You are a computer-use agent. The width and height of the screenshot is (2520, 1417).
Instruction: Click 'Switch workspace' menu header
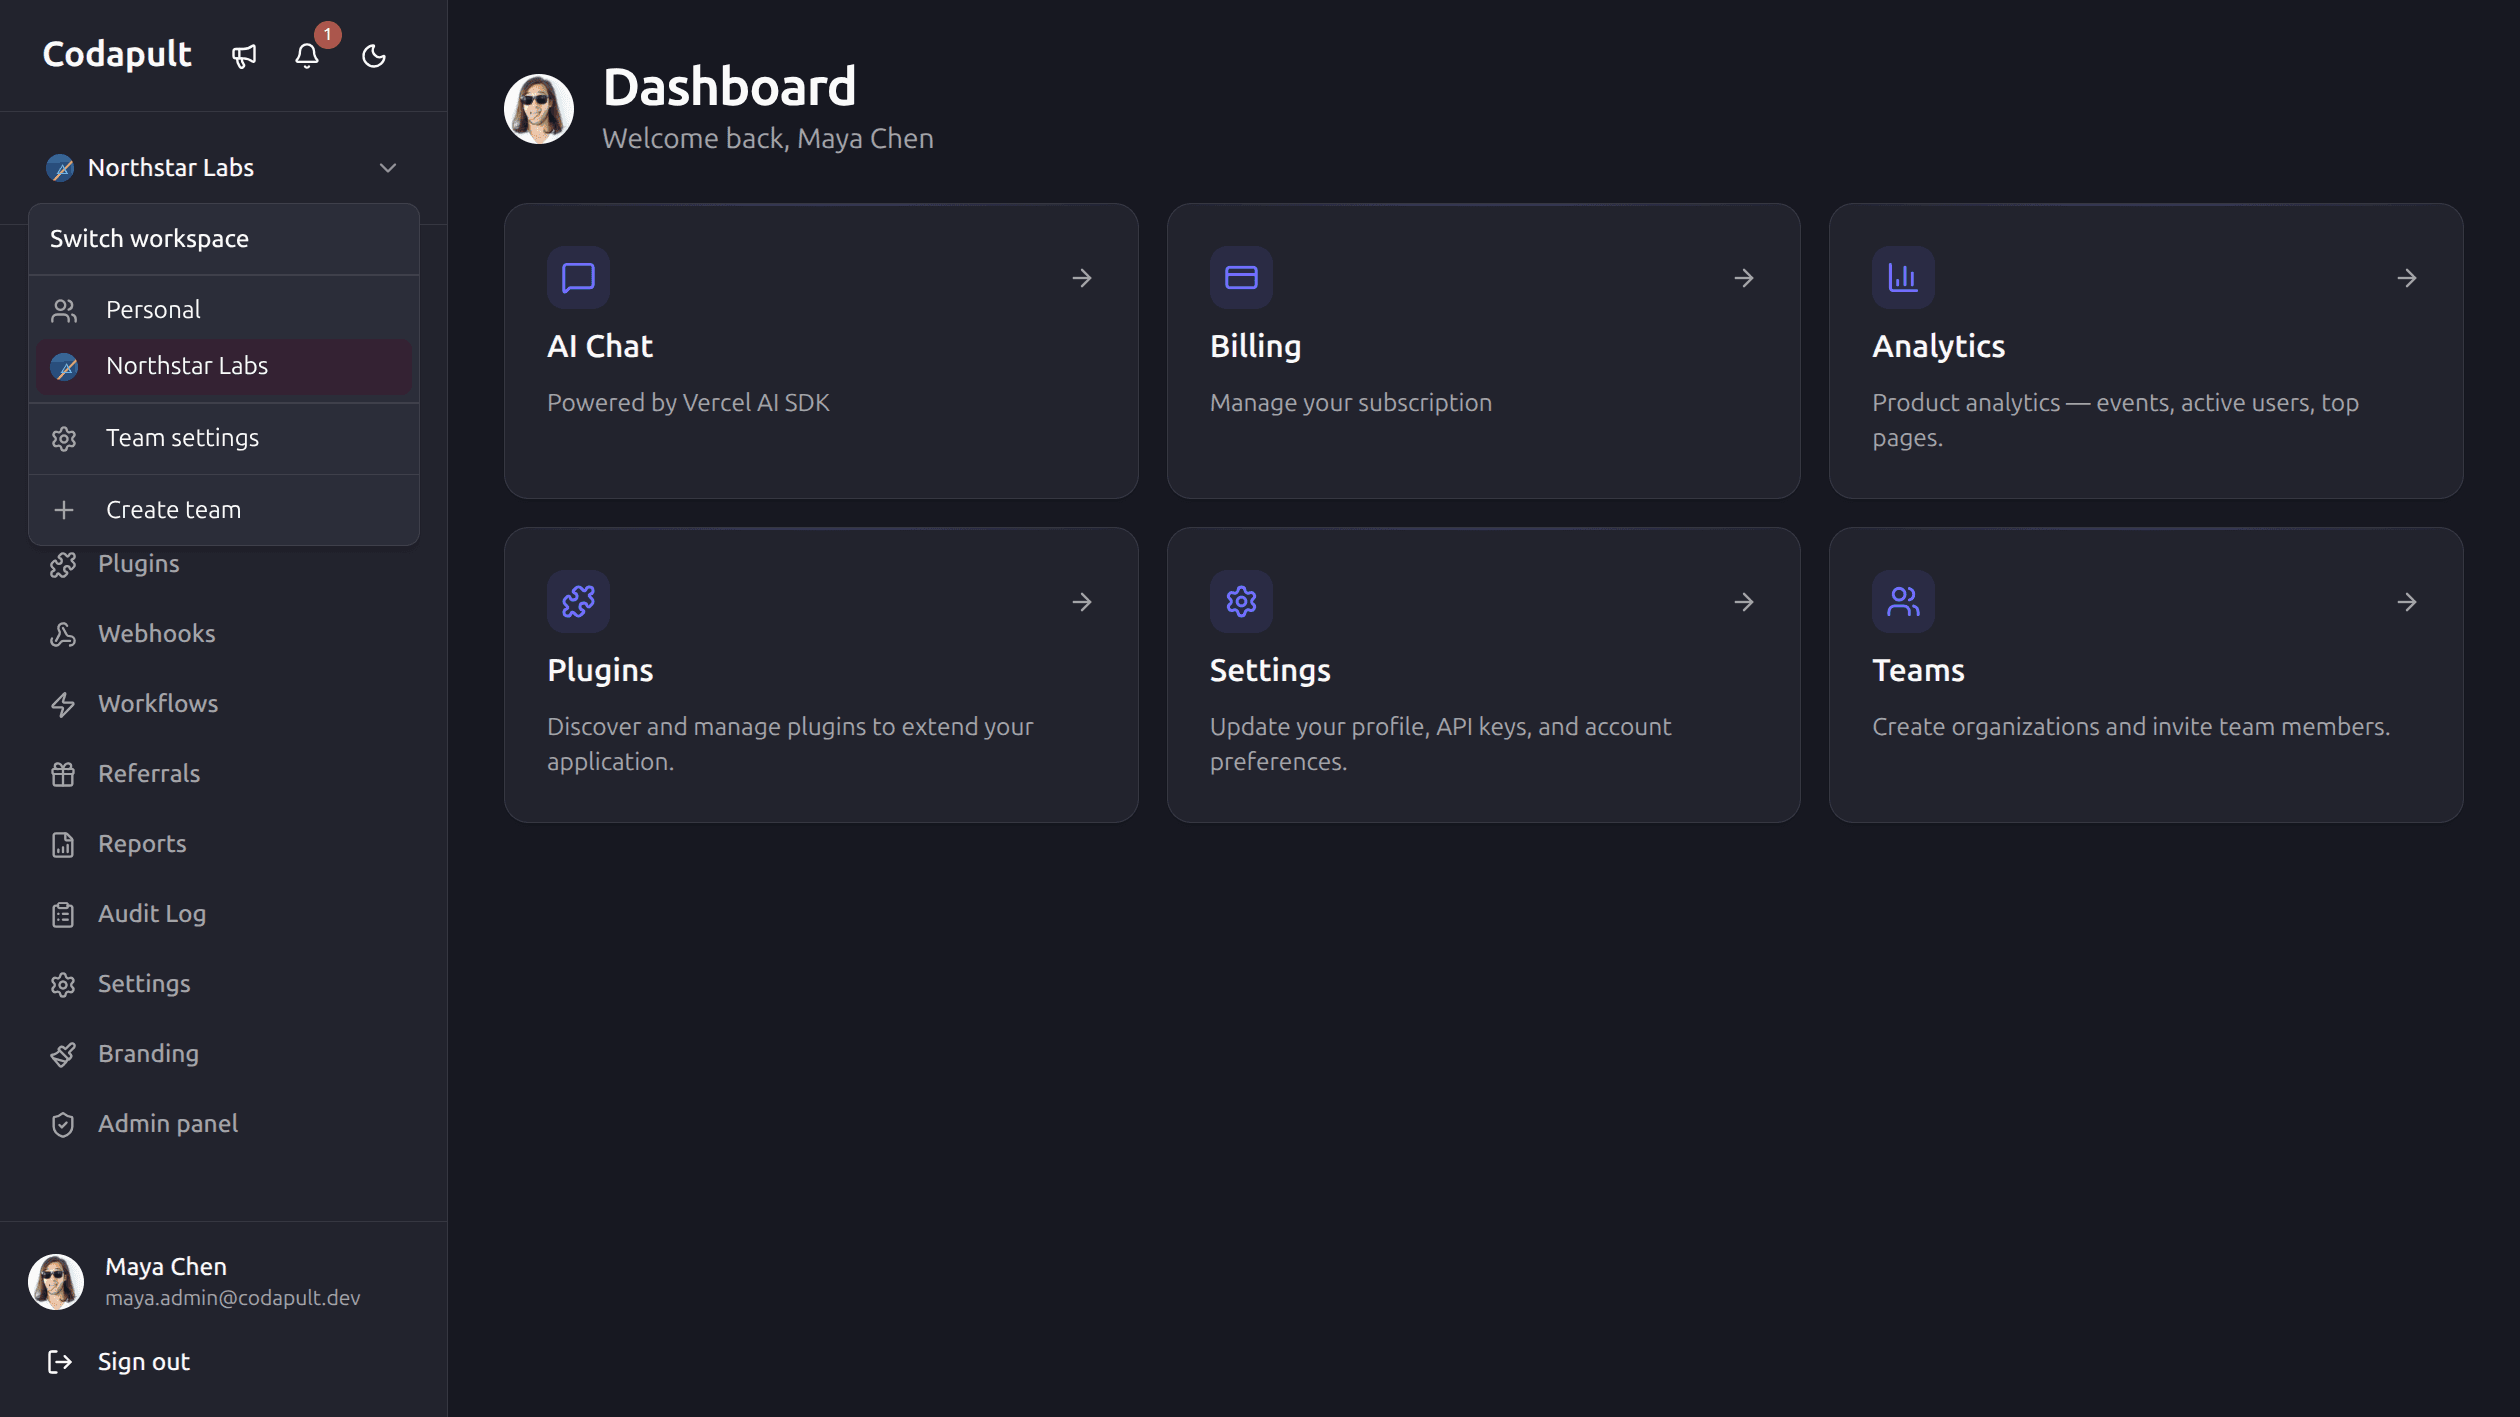150,239
